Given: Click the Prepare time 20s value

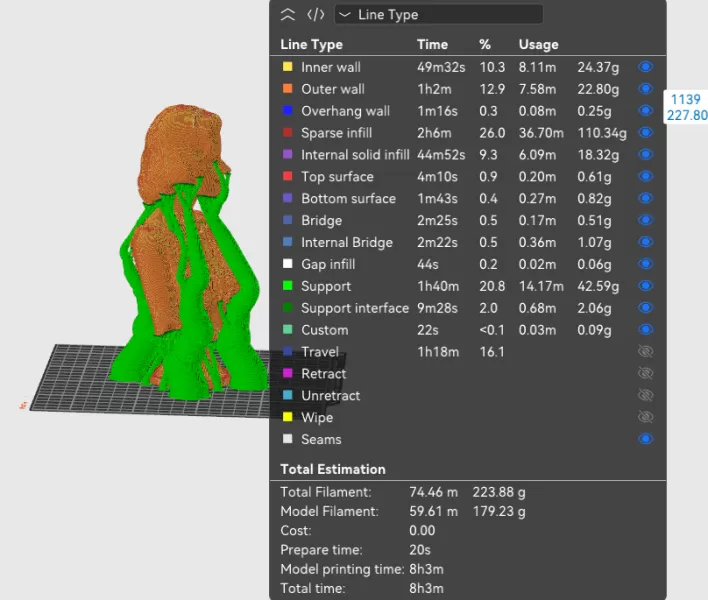Looking at the screenshot, I should pyautogui.click(x=420, y=550).
